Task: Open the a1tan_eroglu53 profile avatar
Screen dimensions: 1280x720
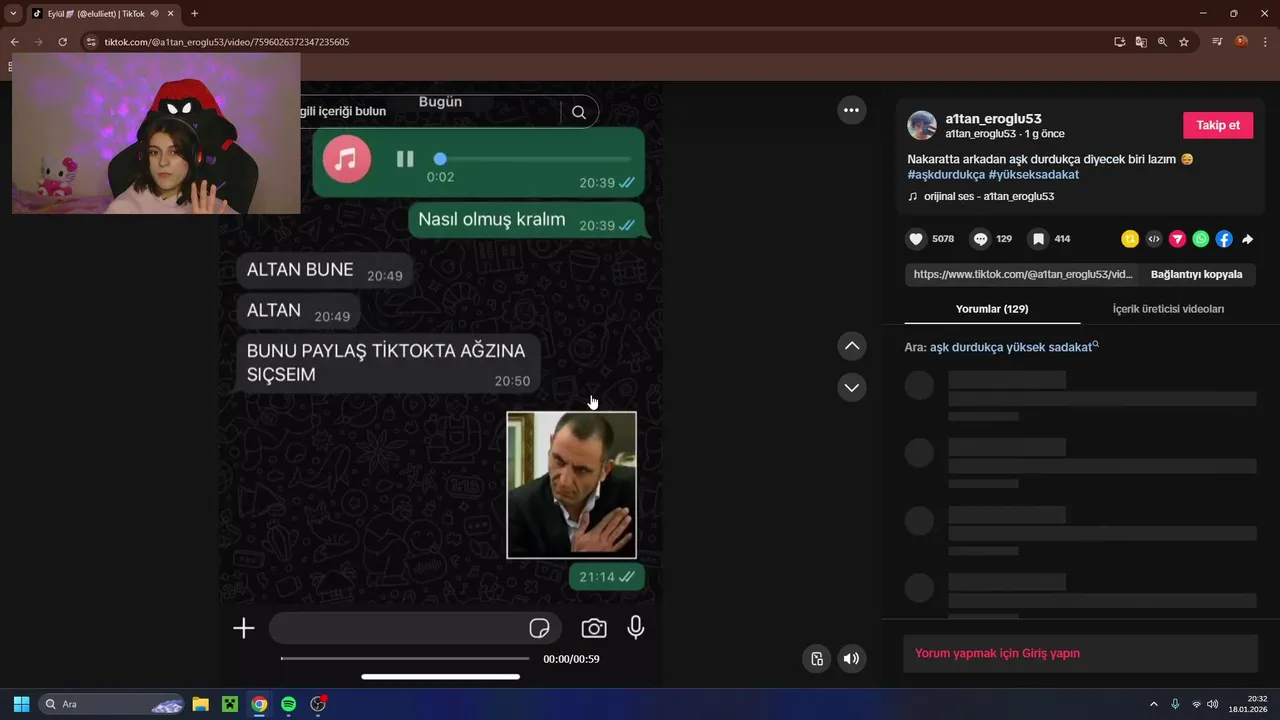Action: pos(922,125)
